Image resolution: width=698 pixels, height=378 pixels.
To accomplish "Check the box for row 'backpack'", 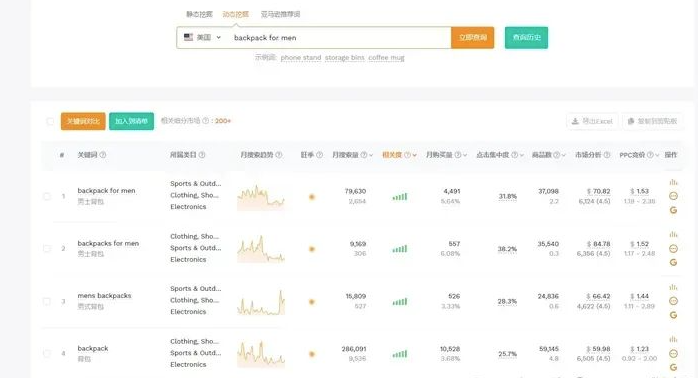I will (47, 354).
